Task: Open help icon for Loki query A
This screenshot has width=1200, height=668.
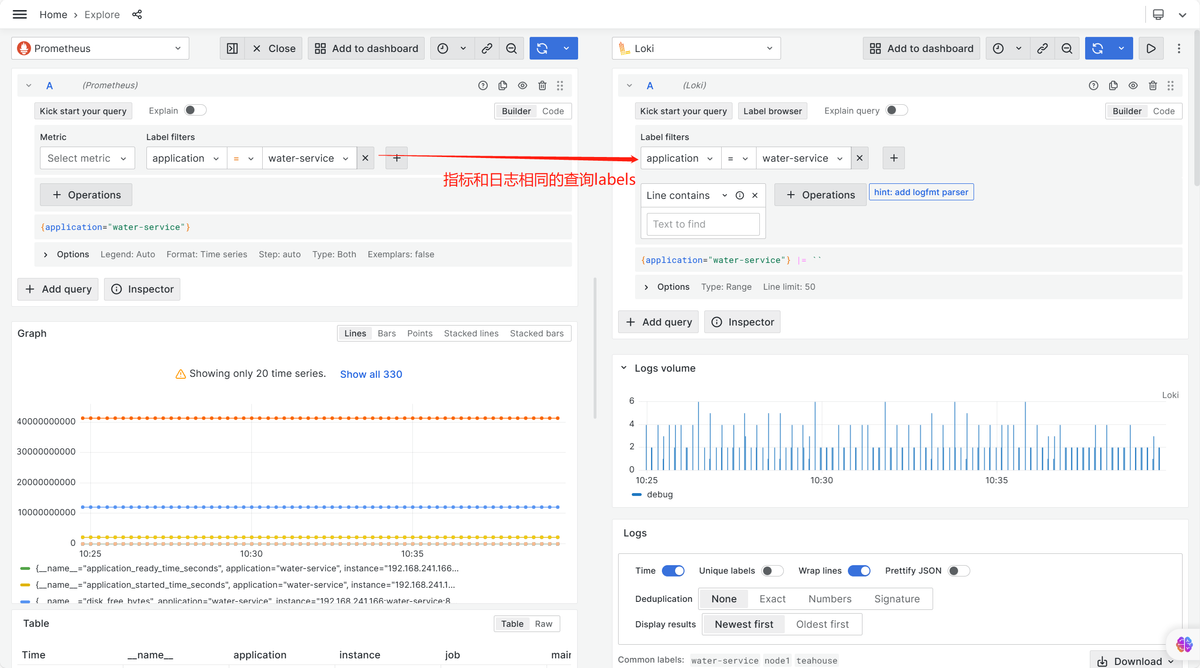Action: tap(1093, 86)
